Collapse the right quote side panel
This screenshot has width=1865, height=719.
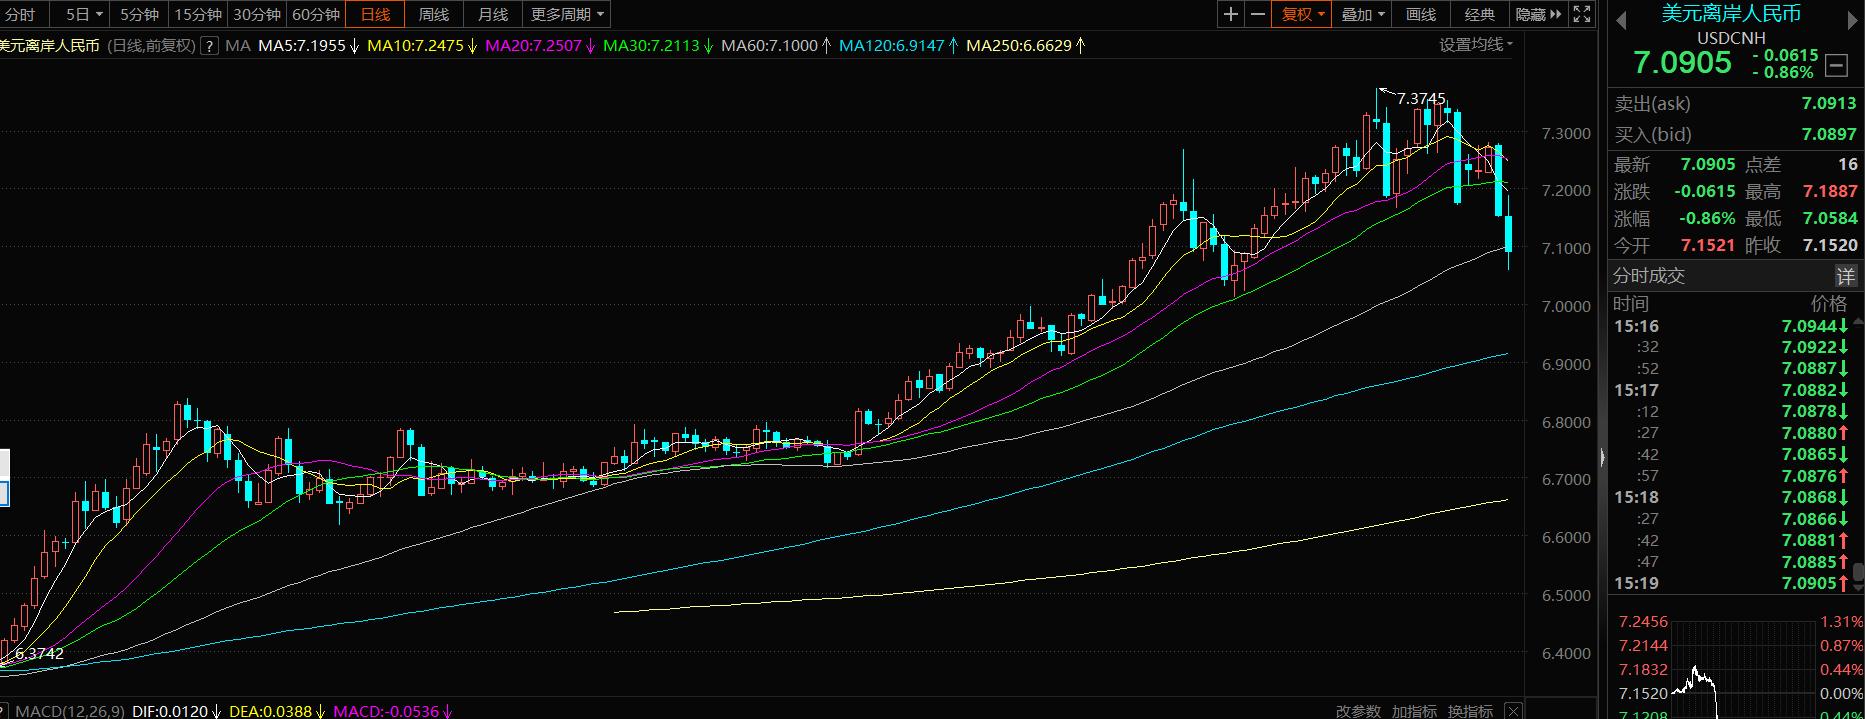pos(1601,458)
